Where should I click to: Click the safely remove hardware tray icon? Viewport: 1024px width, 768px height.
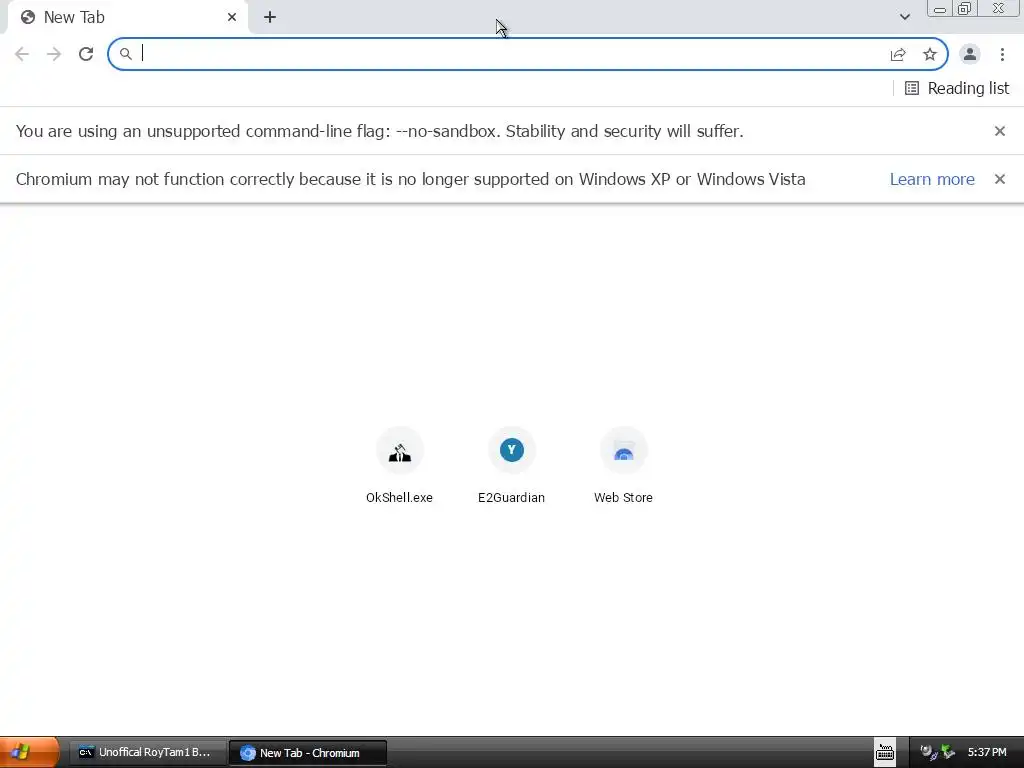tap(948, 752)
